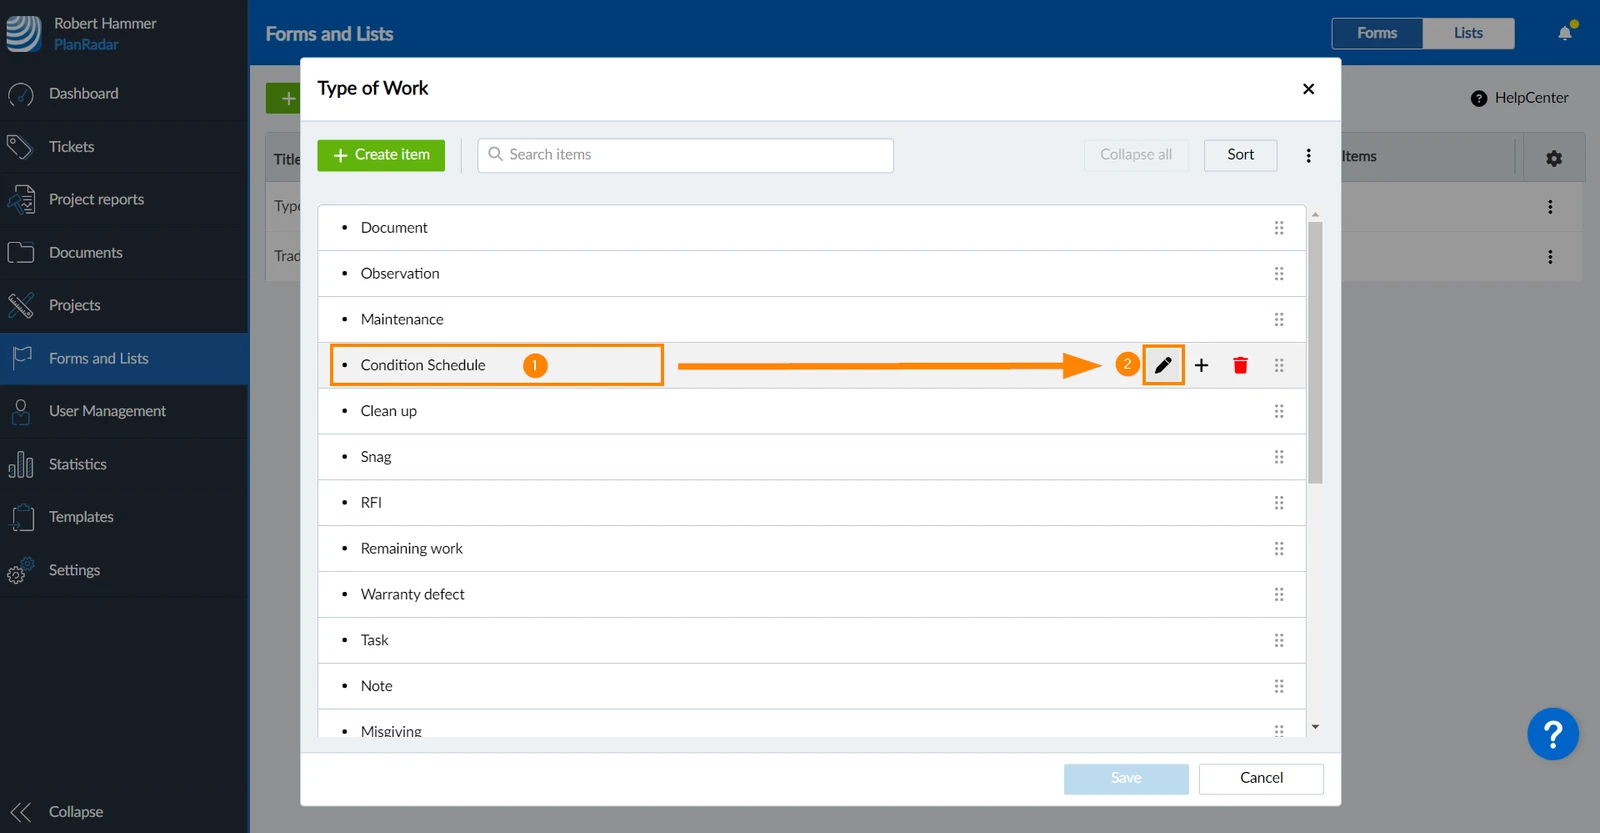Screen dimensions: 1600x833
Task: Grab drag handle of Snag row
Action: (x=1279, y=457)
